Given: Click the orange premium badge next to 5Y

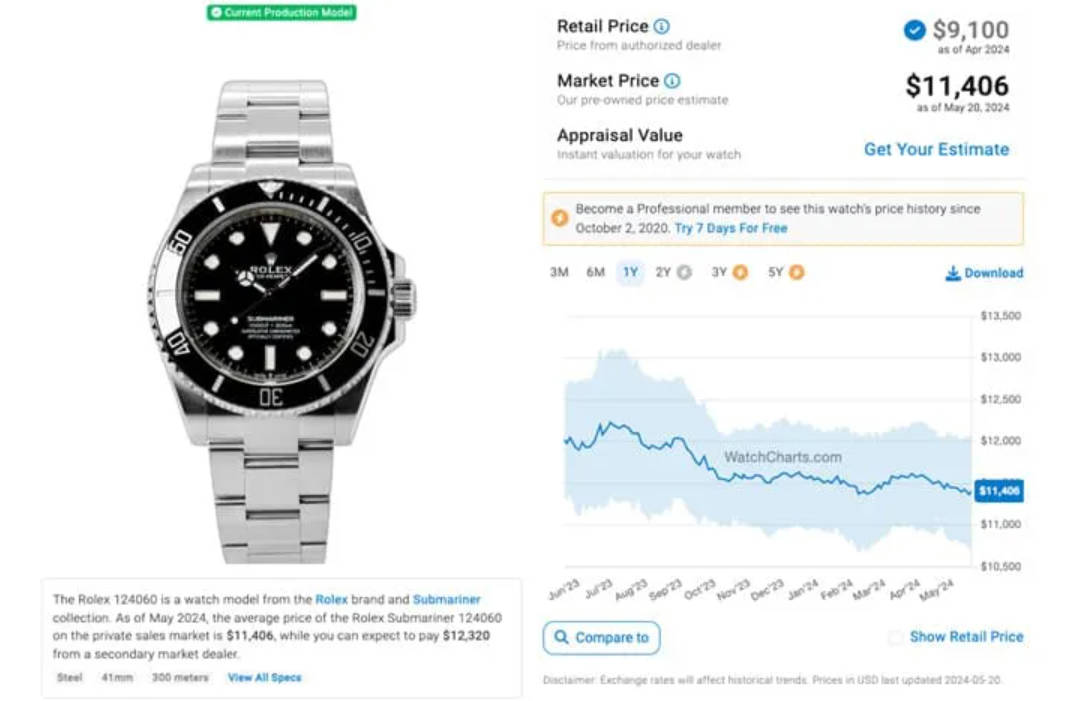Looking at the screenshot, I should (796, 273).
